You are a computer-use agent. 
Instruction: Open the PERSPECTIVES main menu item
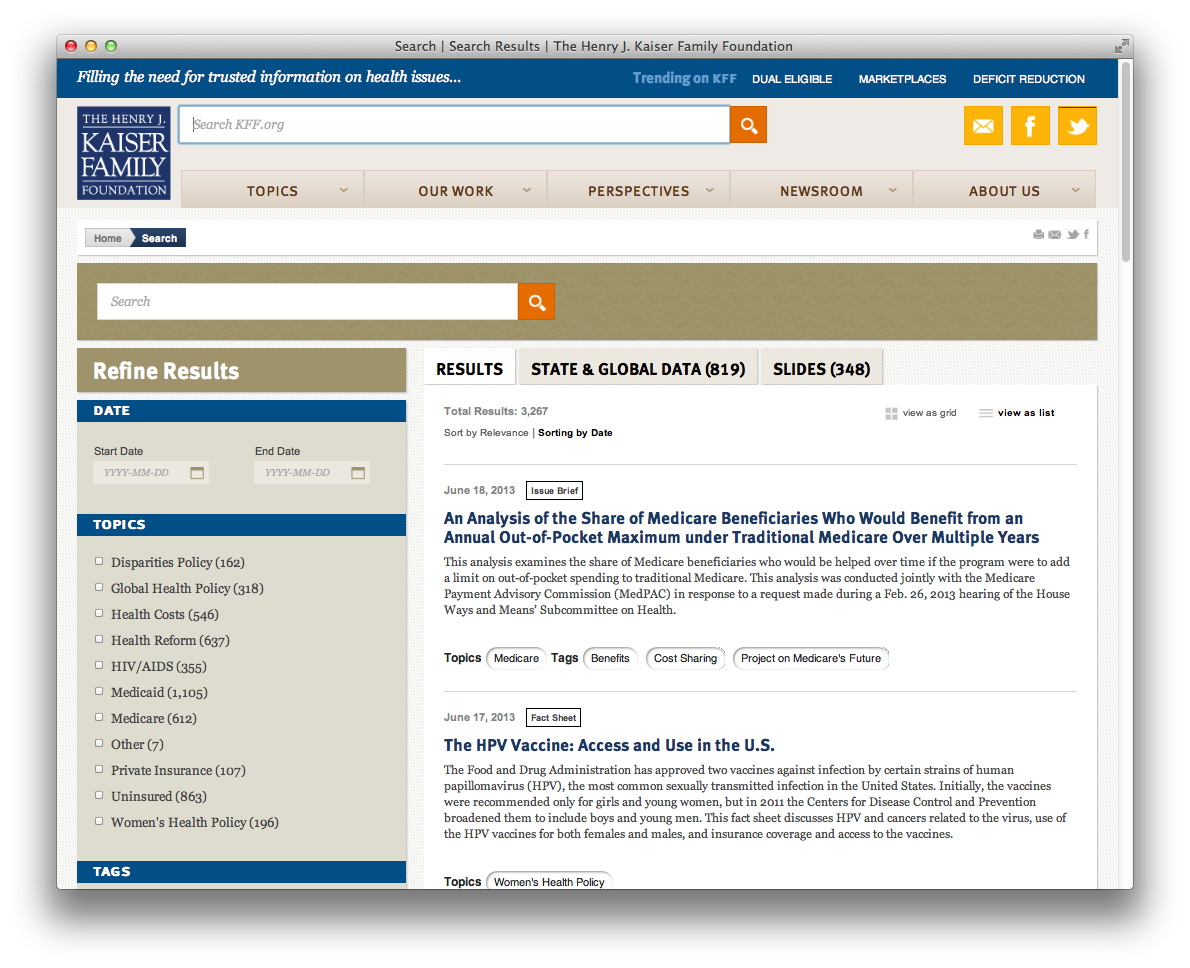click(x=639, y=191)
